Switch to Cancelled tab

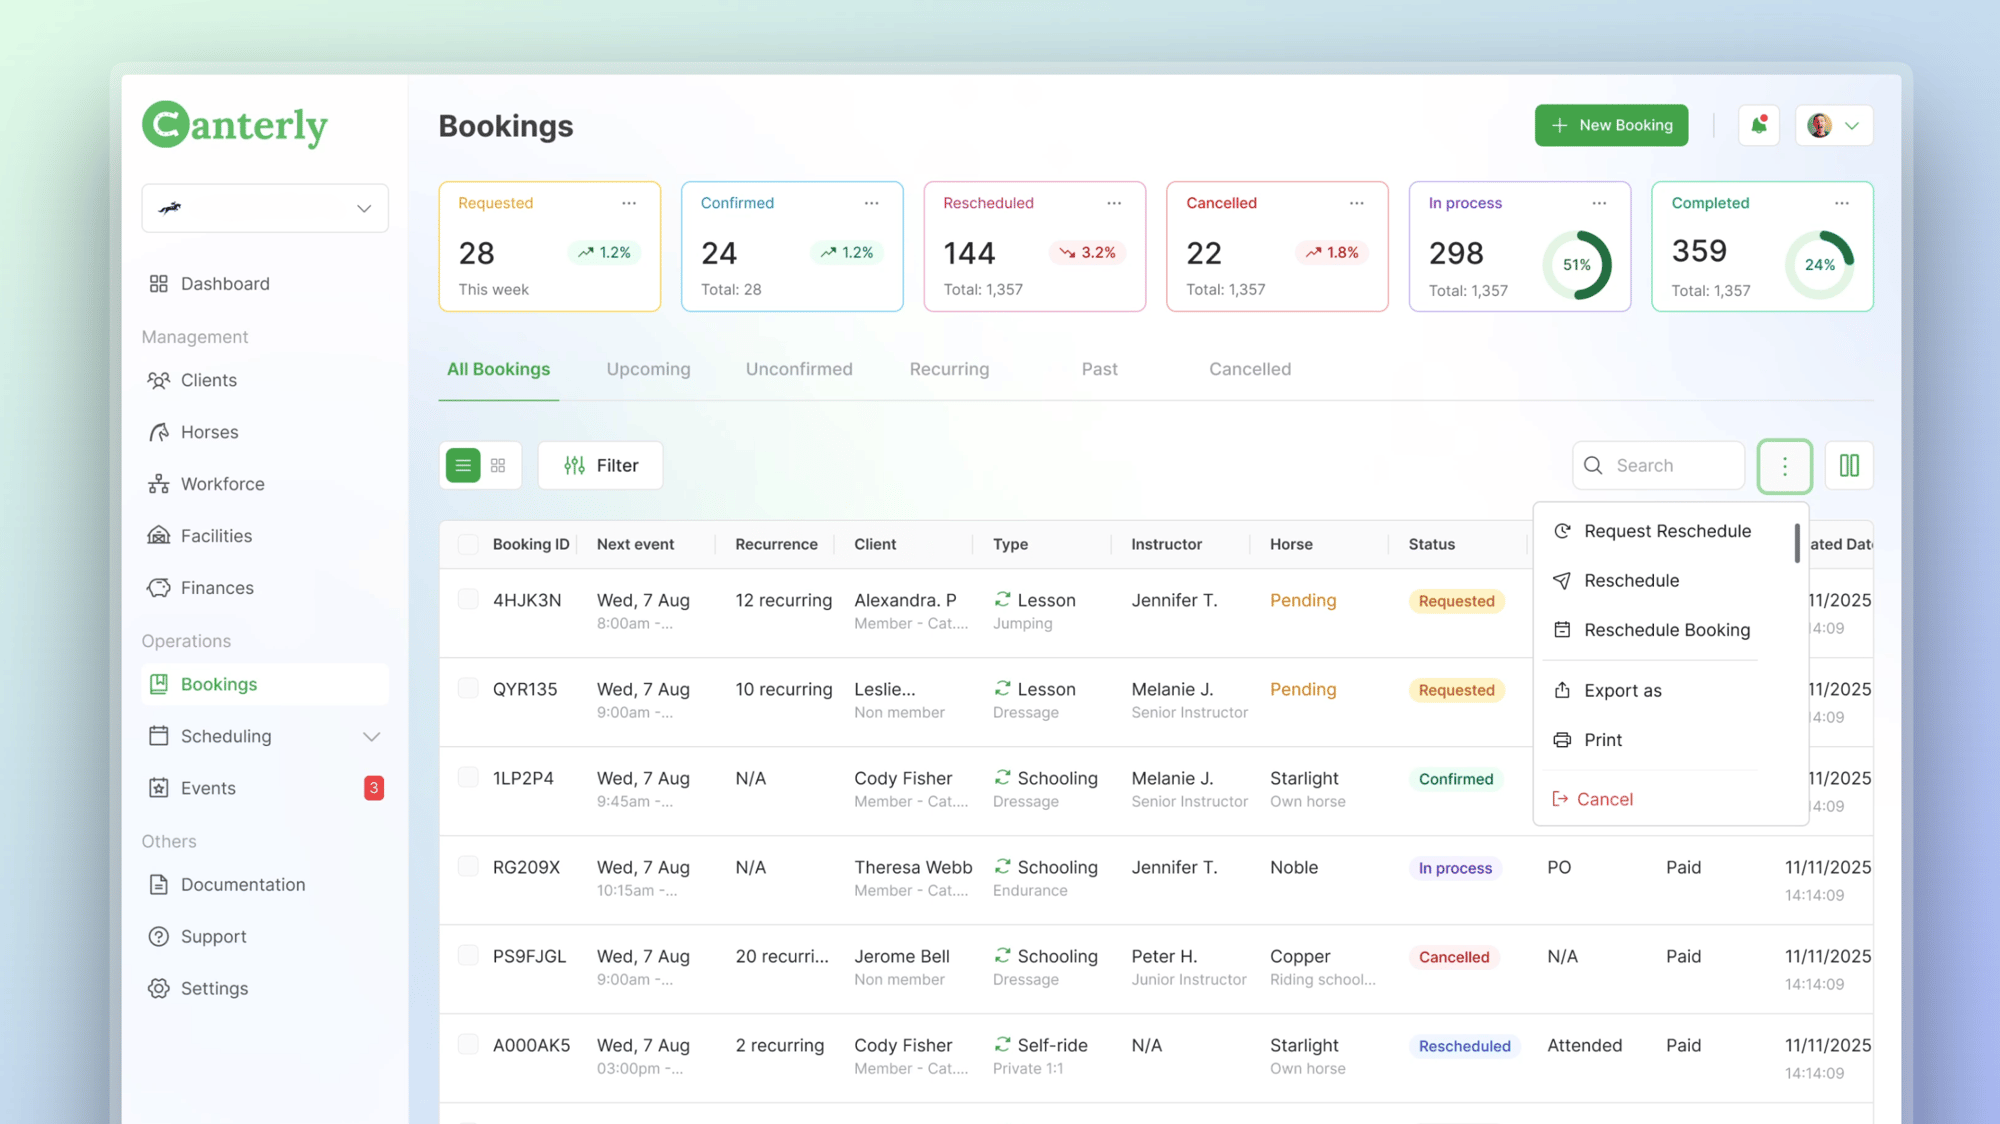click(x=1250, y=369)
